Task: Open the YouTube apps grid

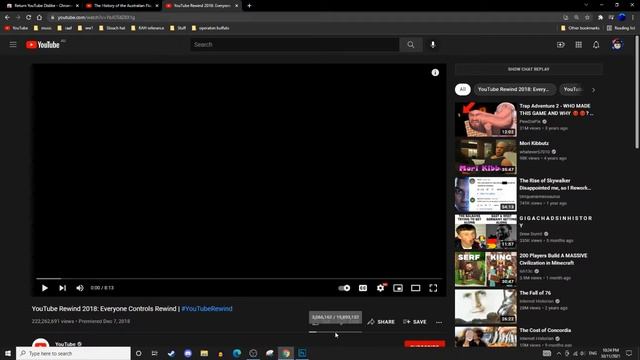Action: 578,44
